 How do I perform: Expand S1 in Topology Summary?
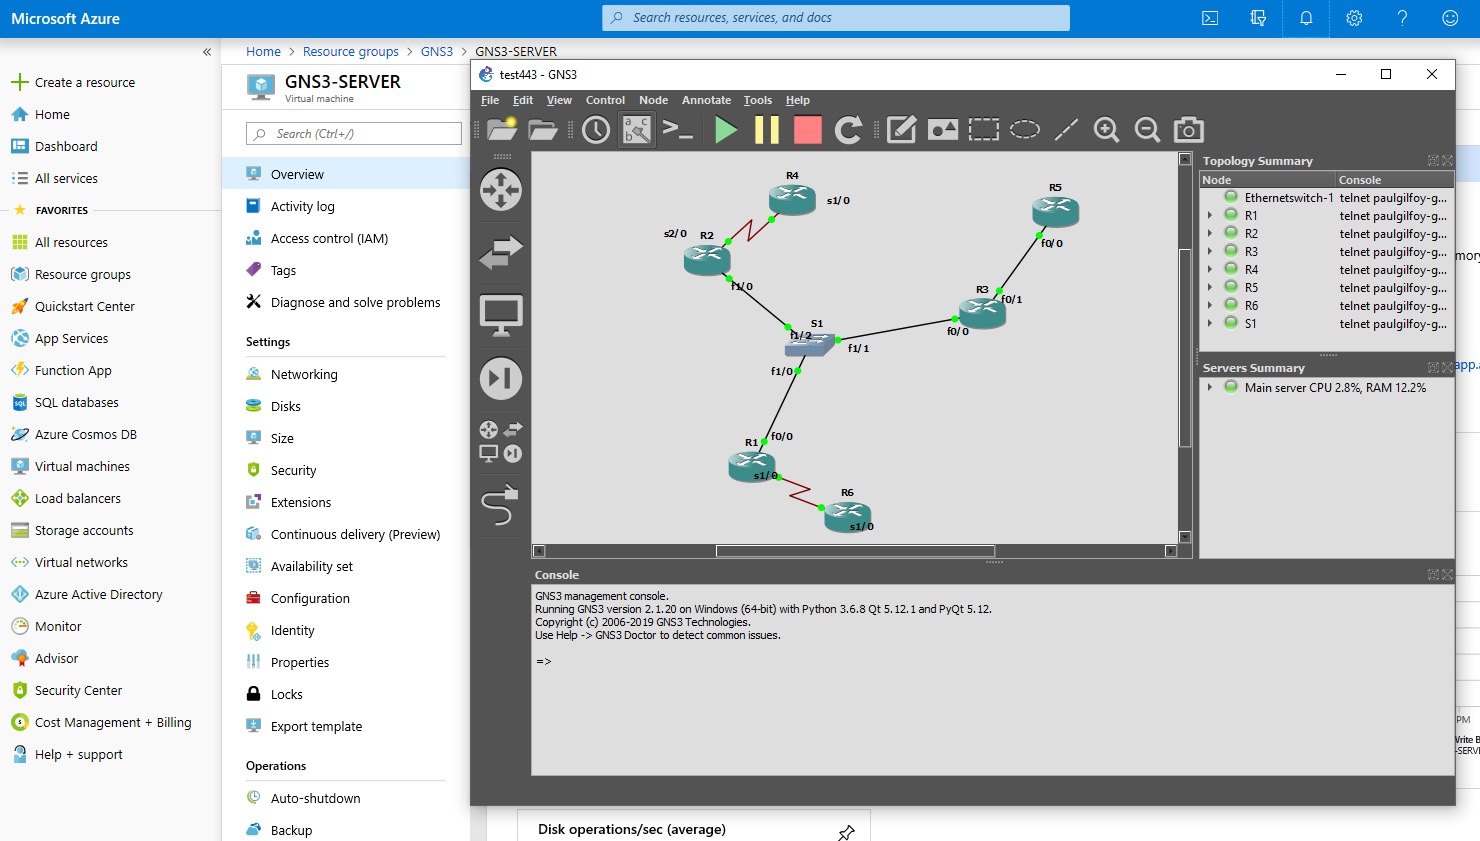(1210, 323)
